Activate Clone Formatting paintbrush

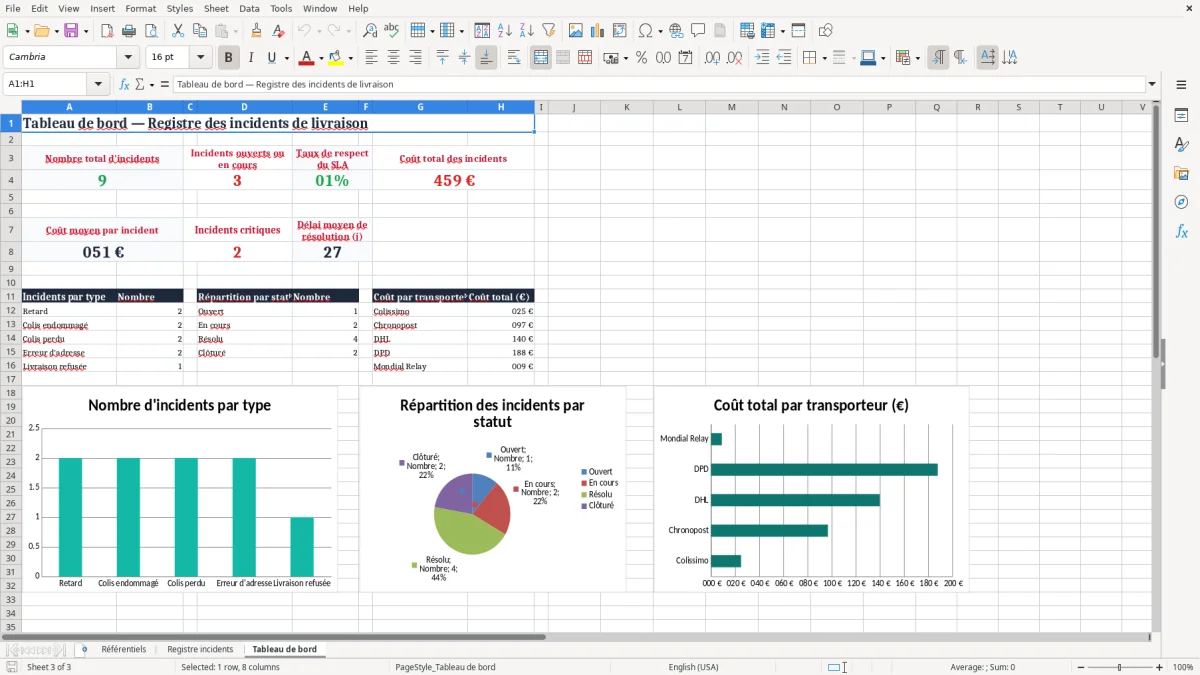[256, 31]
